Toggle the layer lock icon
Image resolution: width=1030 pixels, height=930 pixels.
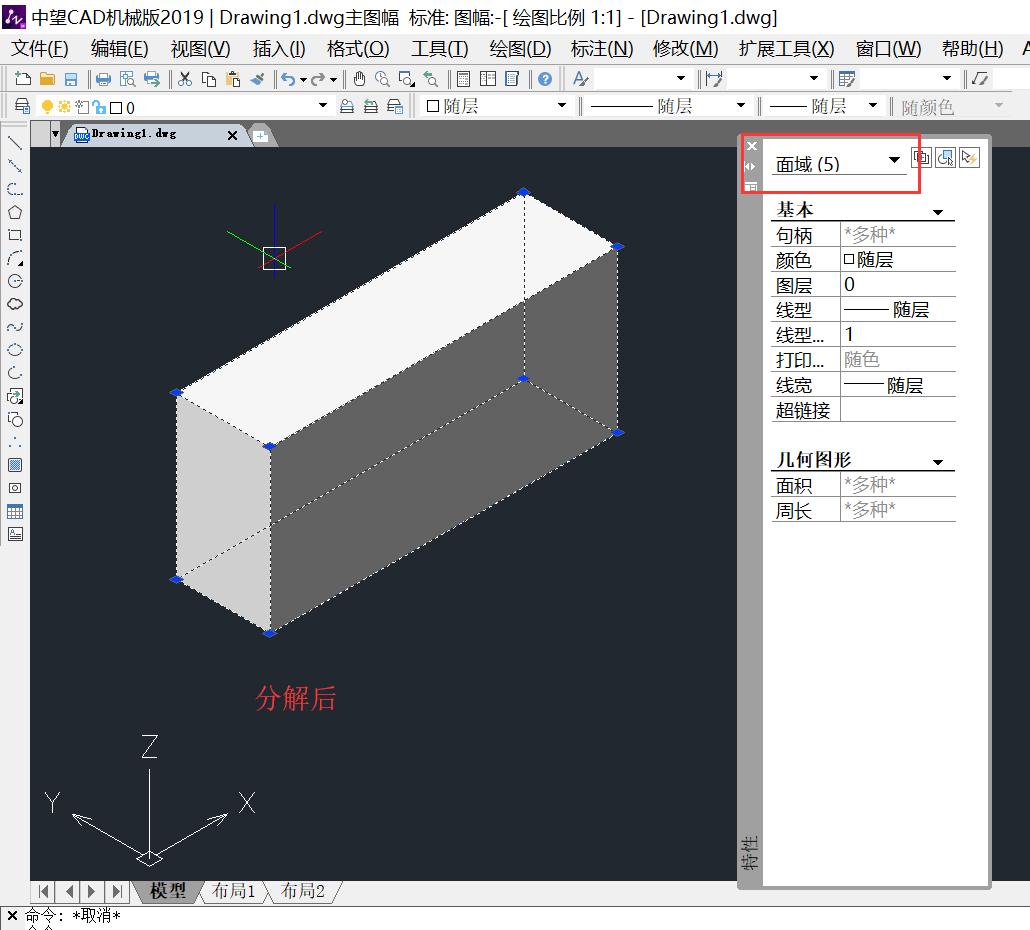[x=99, y=105]
